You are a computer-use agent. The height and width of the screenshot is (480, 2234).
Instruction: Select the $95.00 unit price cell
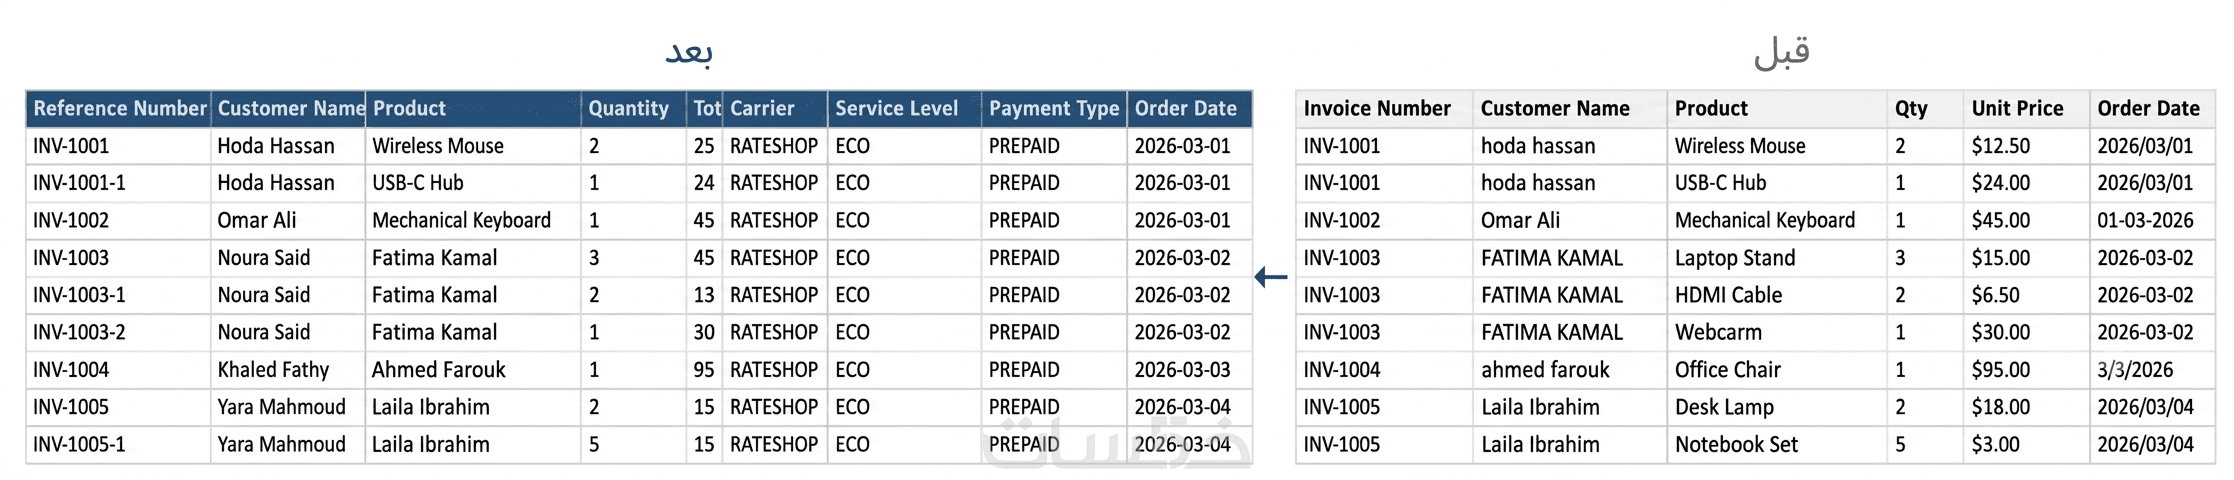[2026, 370]
